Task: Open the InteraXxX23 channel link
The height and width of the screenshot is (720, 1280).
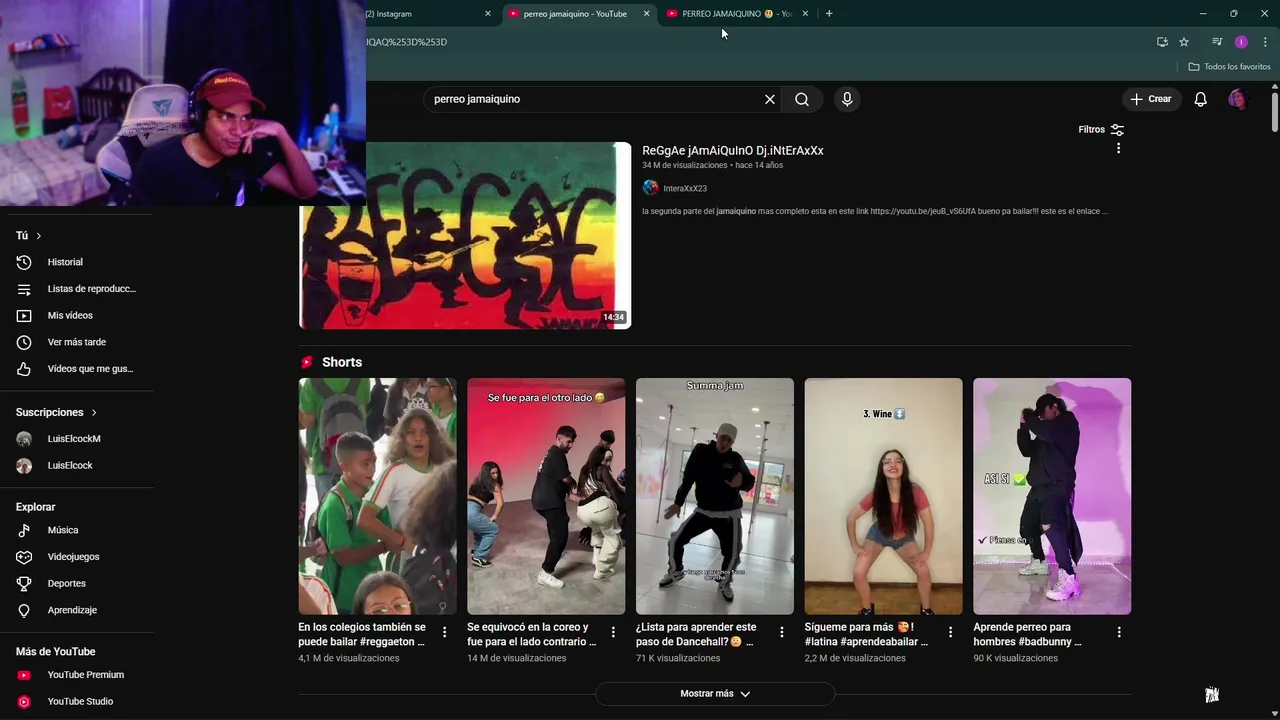Action: pos(685,188)
